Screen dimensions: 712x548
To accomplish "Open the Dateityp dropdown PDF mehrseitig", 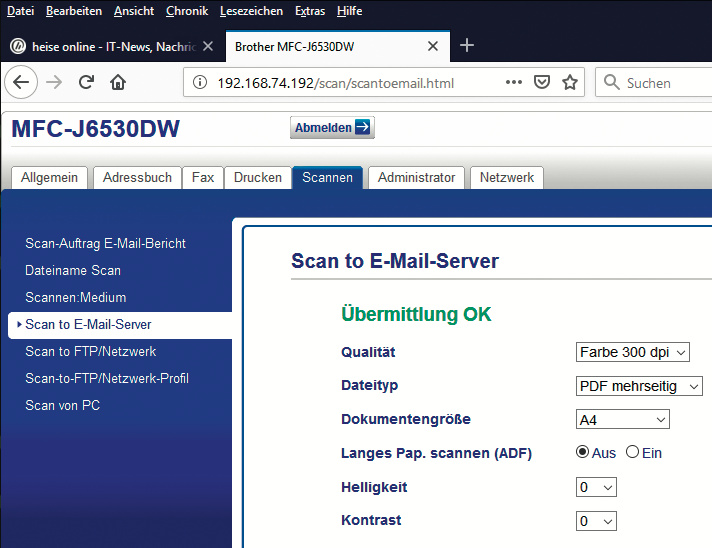I will tap(639, 386).
